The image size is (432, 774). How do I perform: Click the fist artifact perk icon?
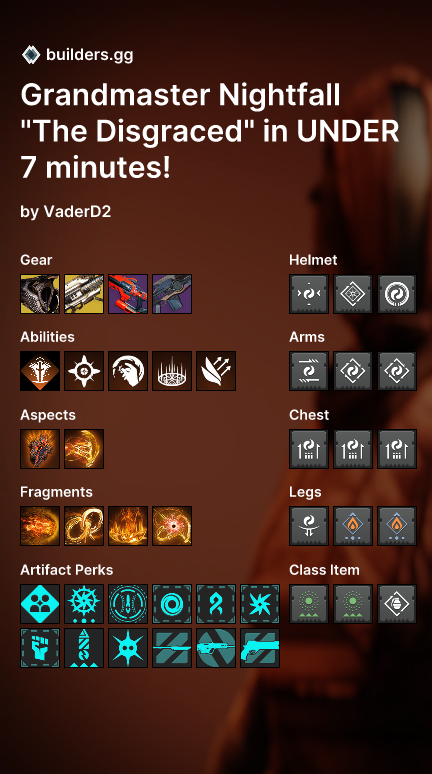tap(40, 648)
